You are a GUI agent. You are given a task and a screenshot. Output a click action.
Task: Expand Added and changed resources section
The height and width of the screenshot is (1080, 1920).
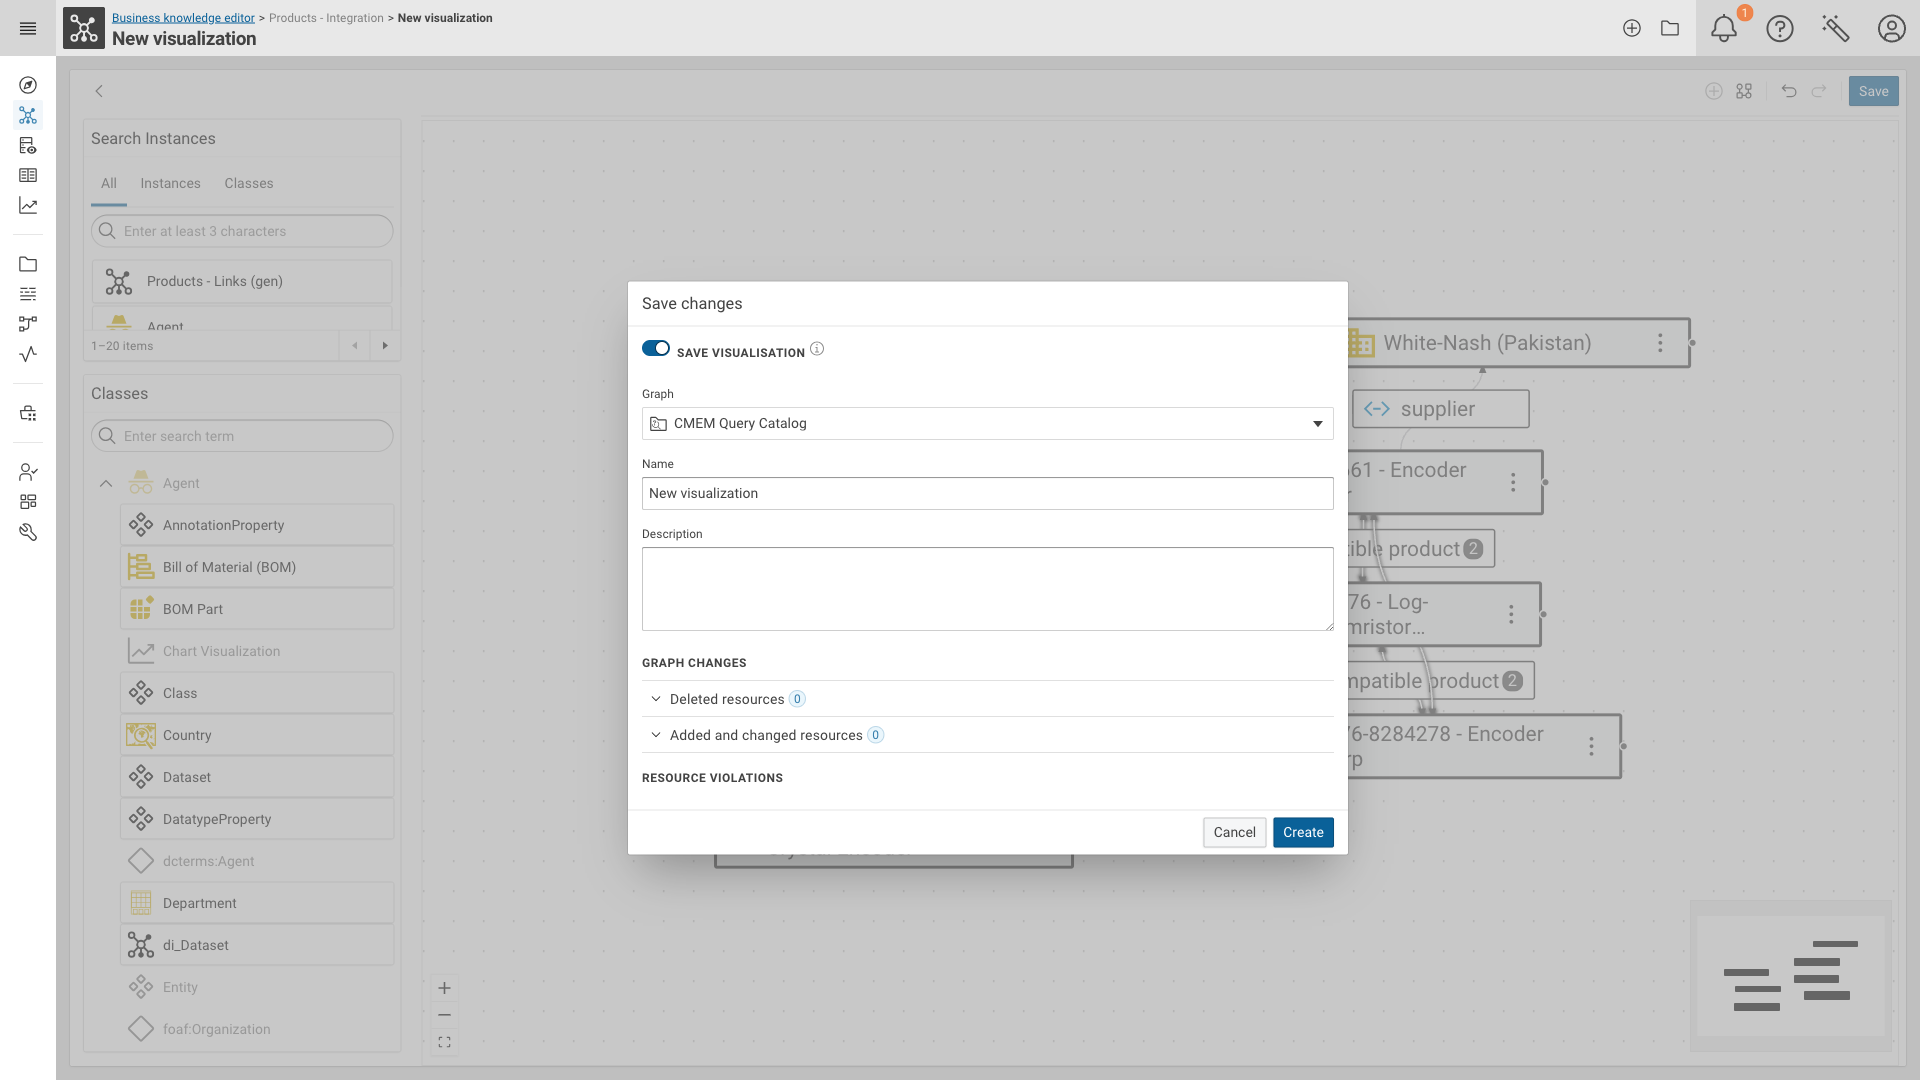[987, 735]
